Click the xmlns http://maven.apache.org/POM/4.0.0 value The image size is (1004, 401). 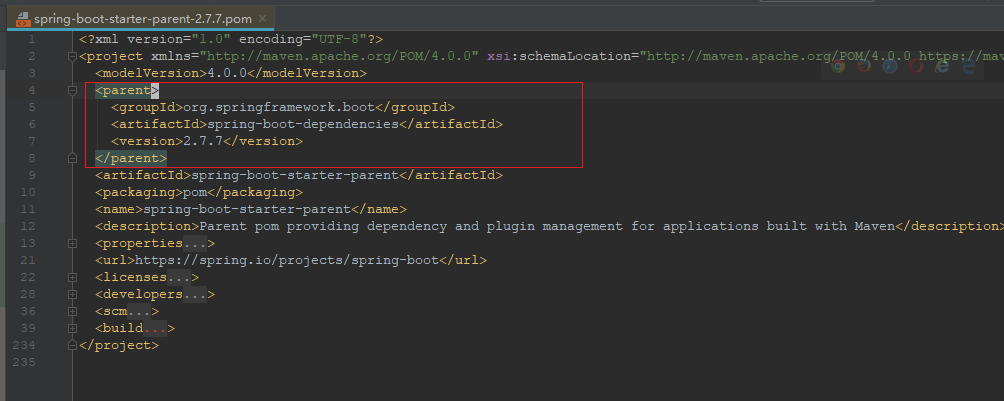pyautogui.click(x=339, y=56)
